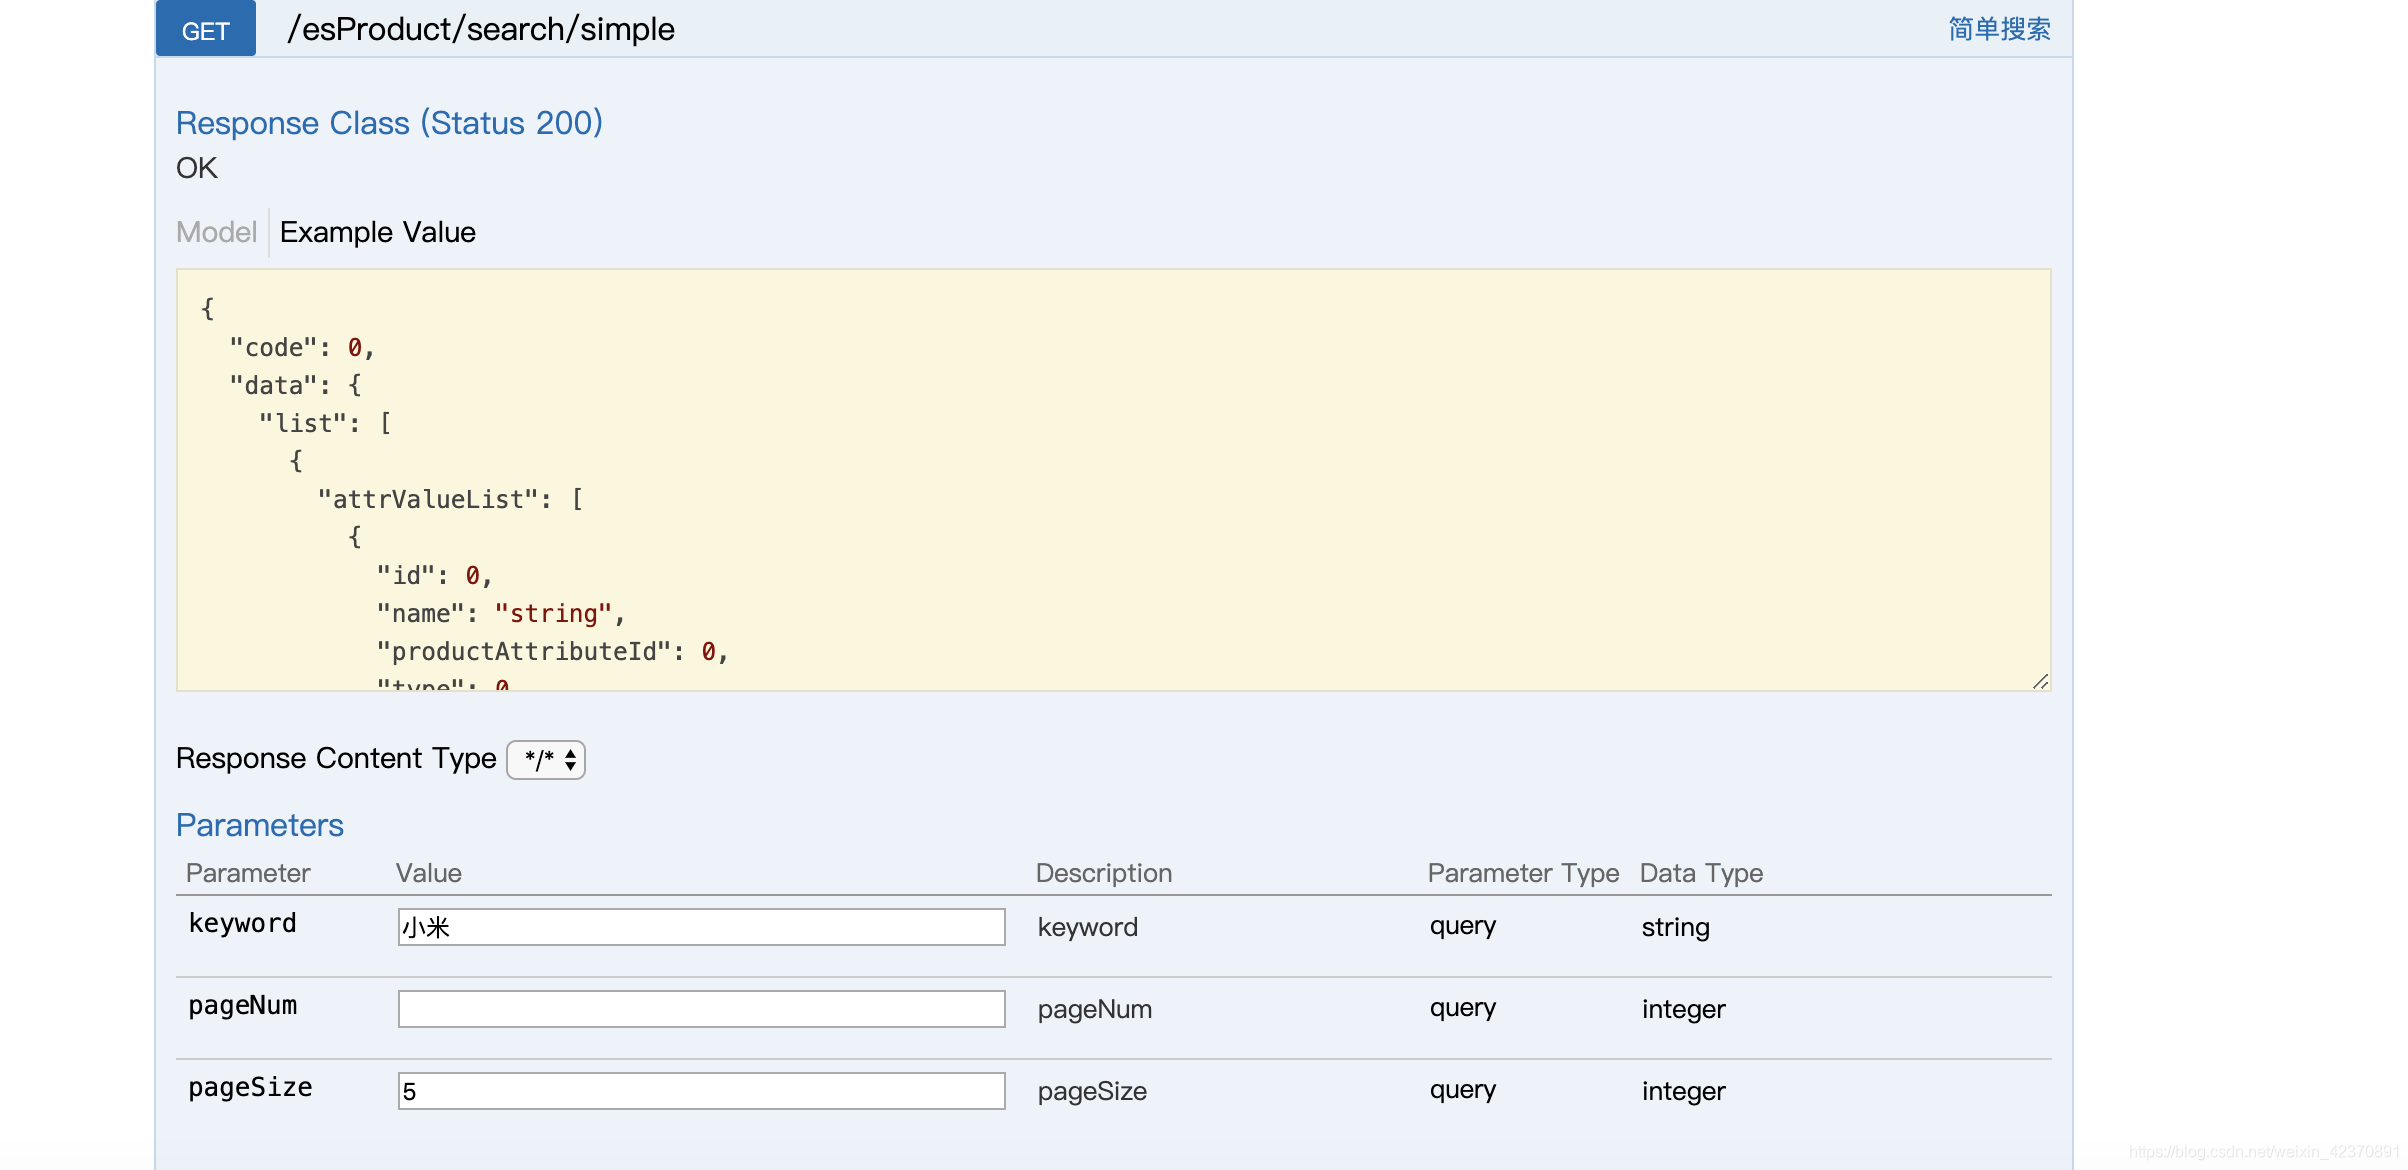
Task: Click the Parameters section heading
Action: (260, 825)
